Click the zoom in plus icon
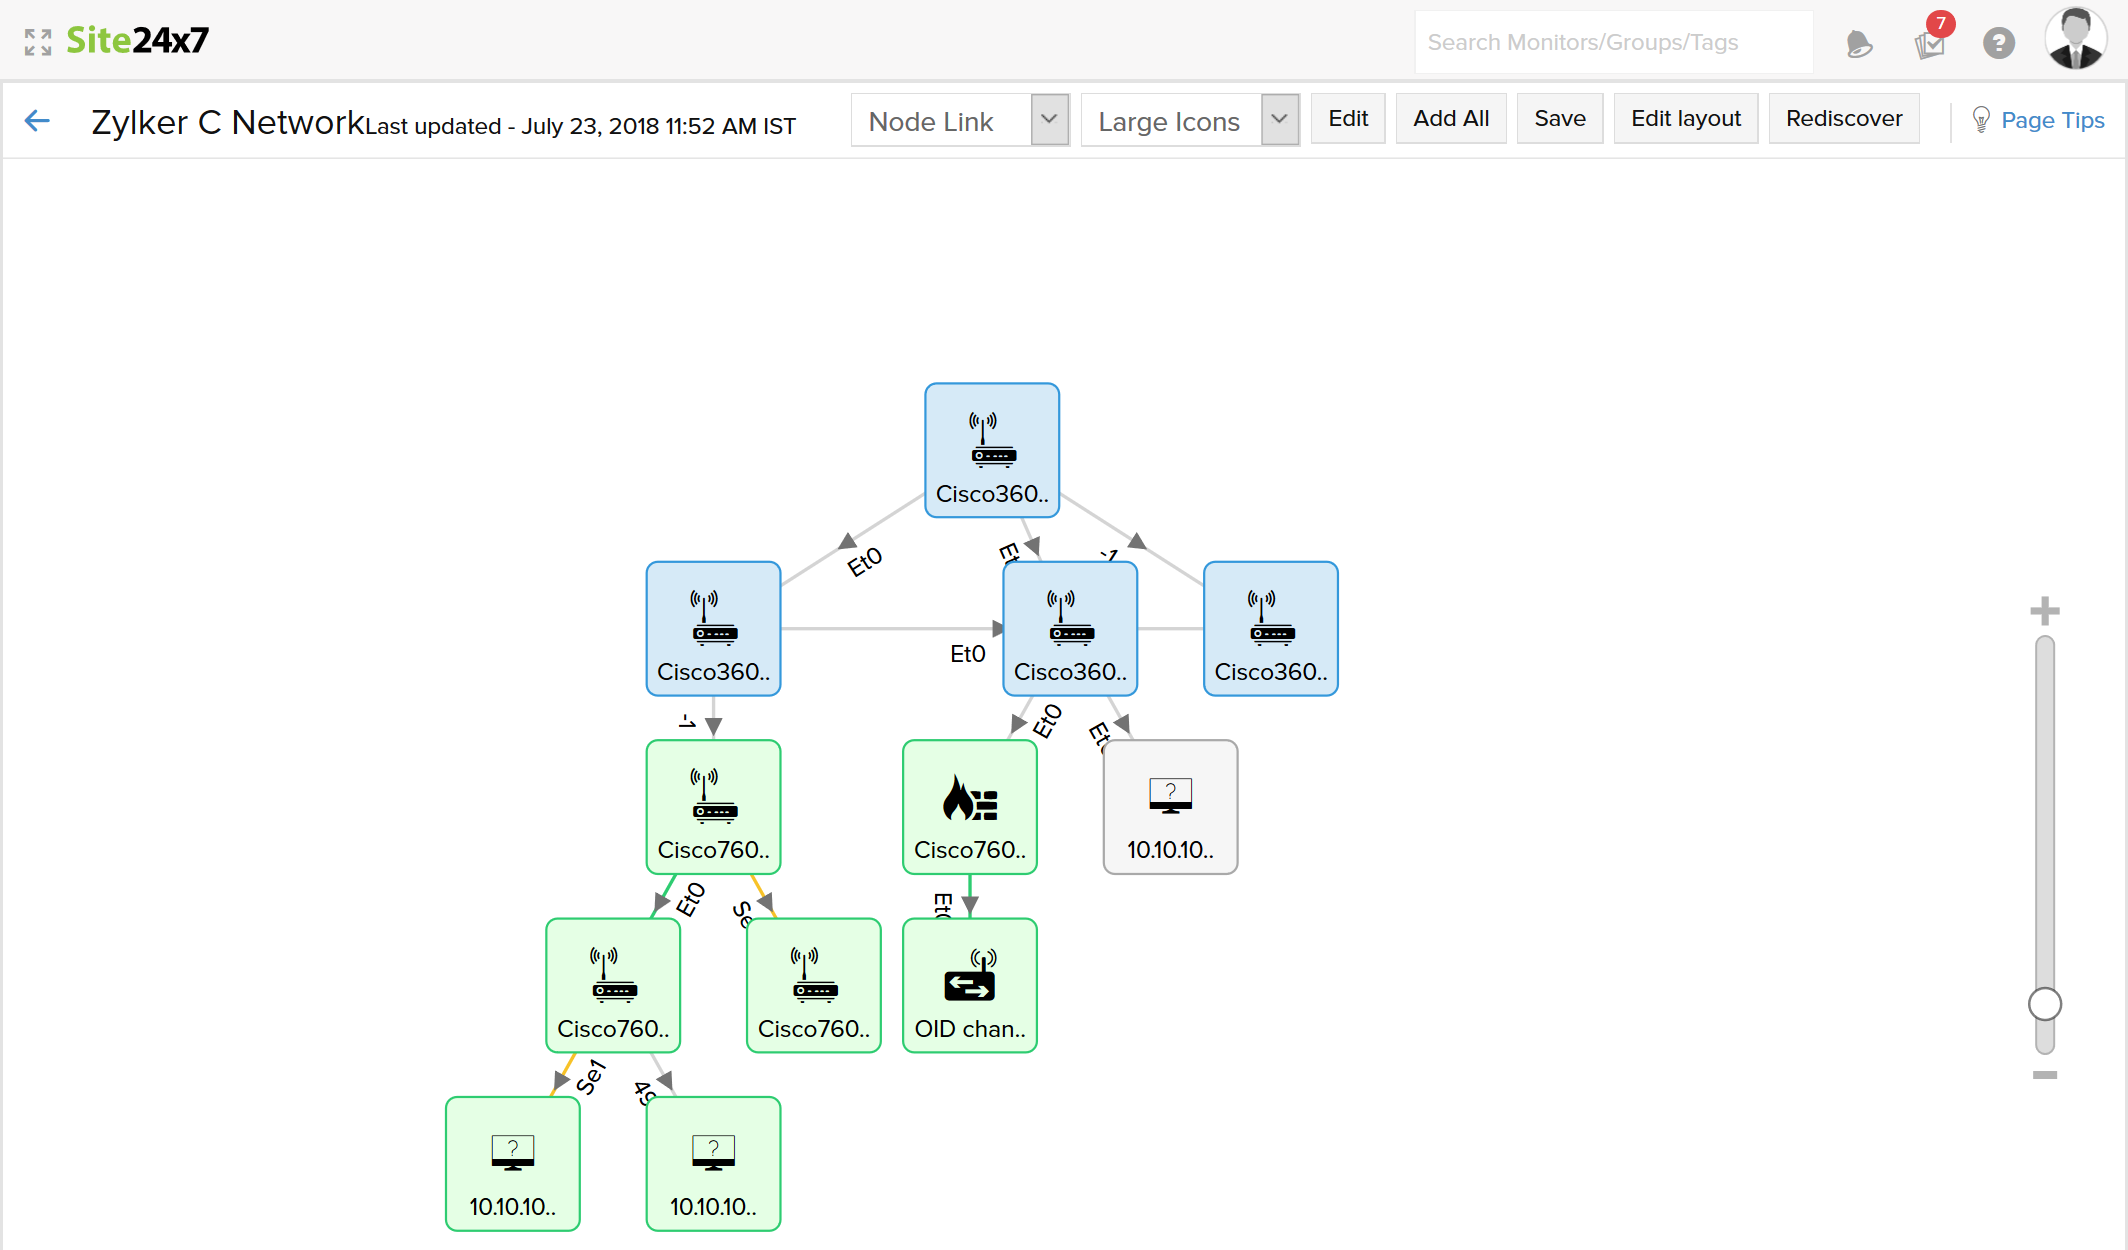The height and width of the screenshot is (1250, 2128). click(x=2044, y=611)
